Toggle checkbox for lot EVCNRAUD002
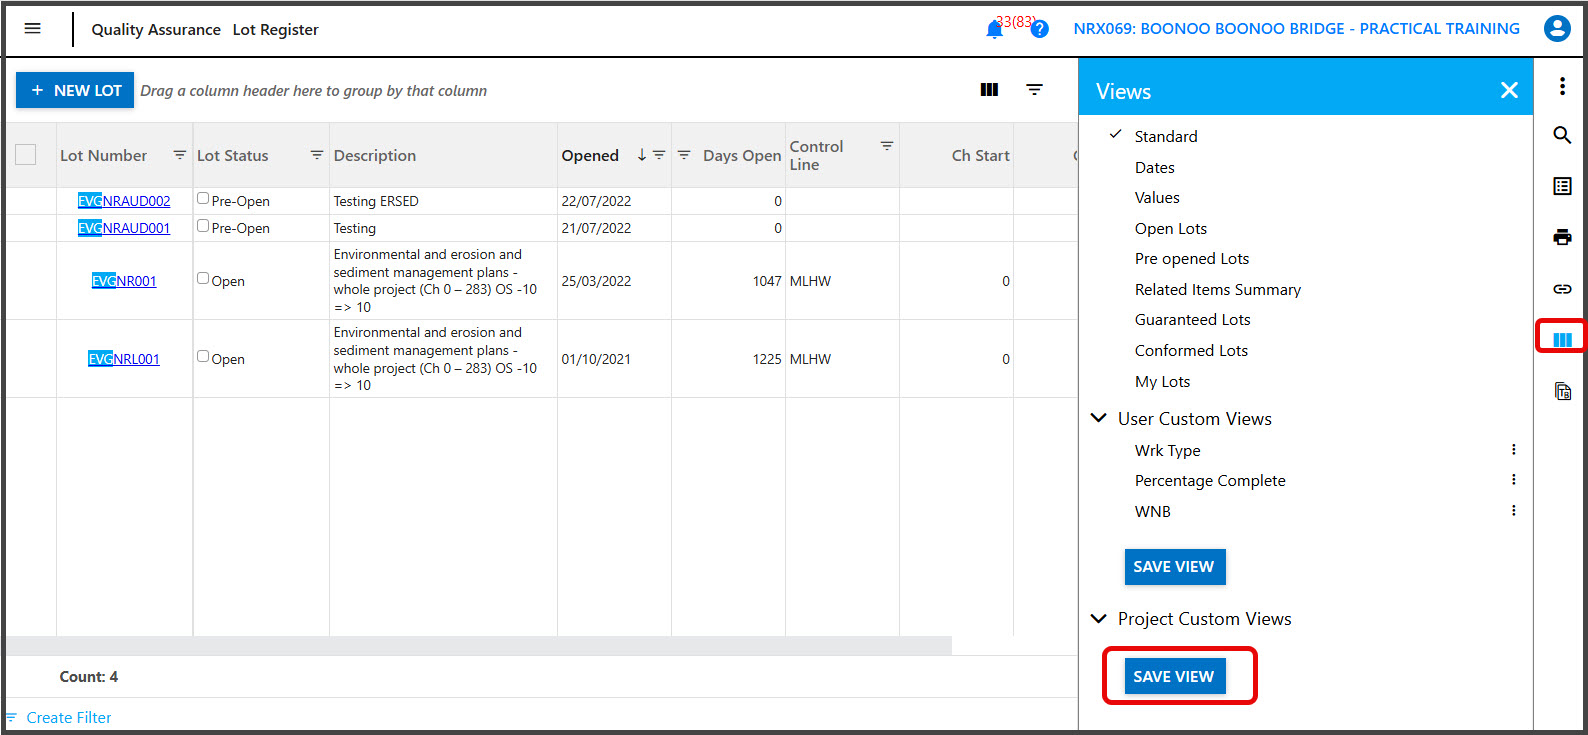1588x735 pixels. point(203,199)
